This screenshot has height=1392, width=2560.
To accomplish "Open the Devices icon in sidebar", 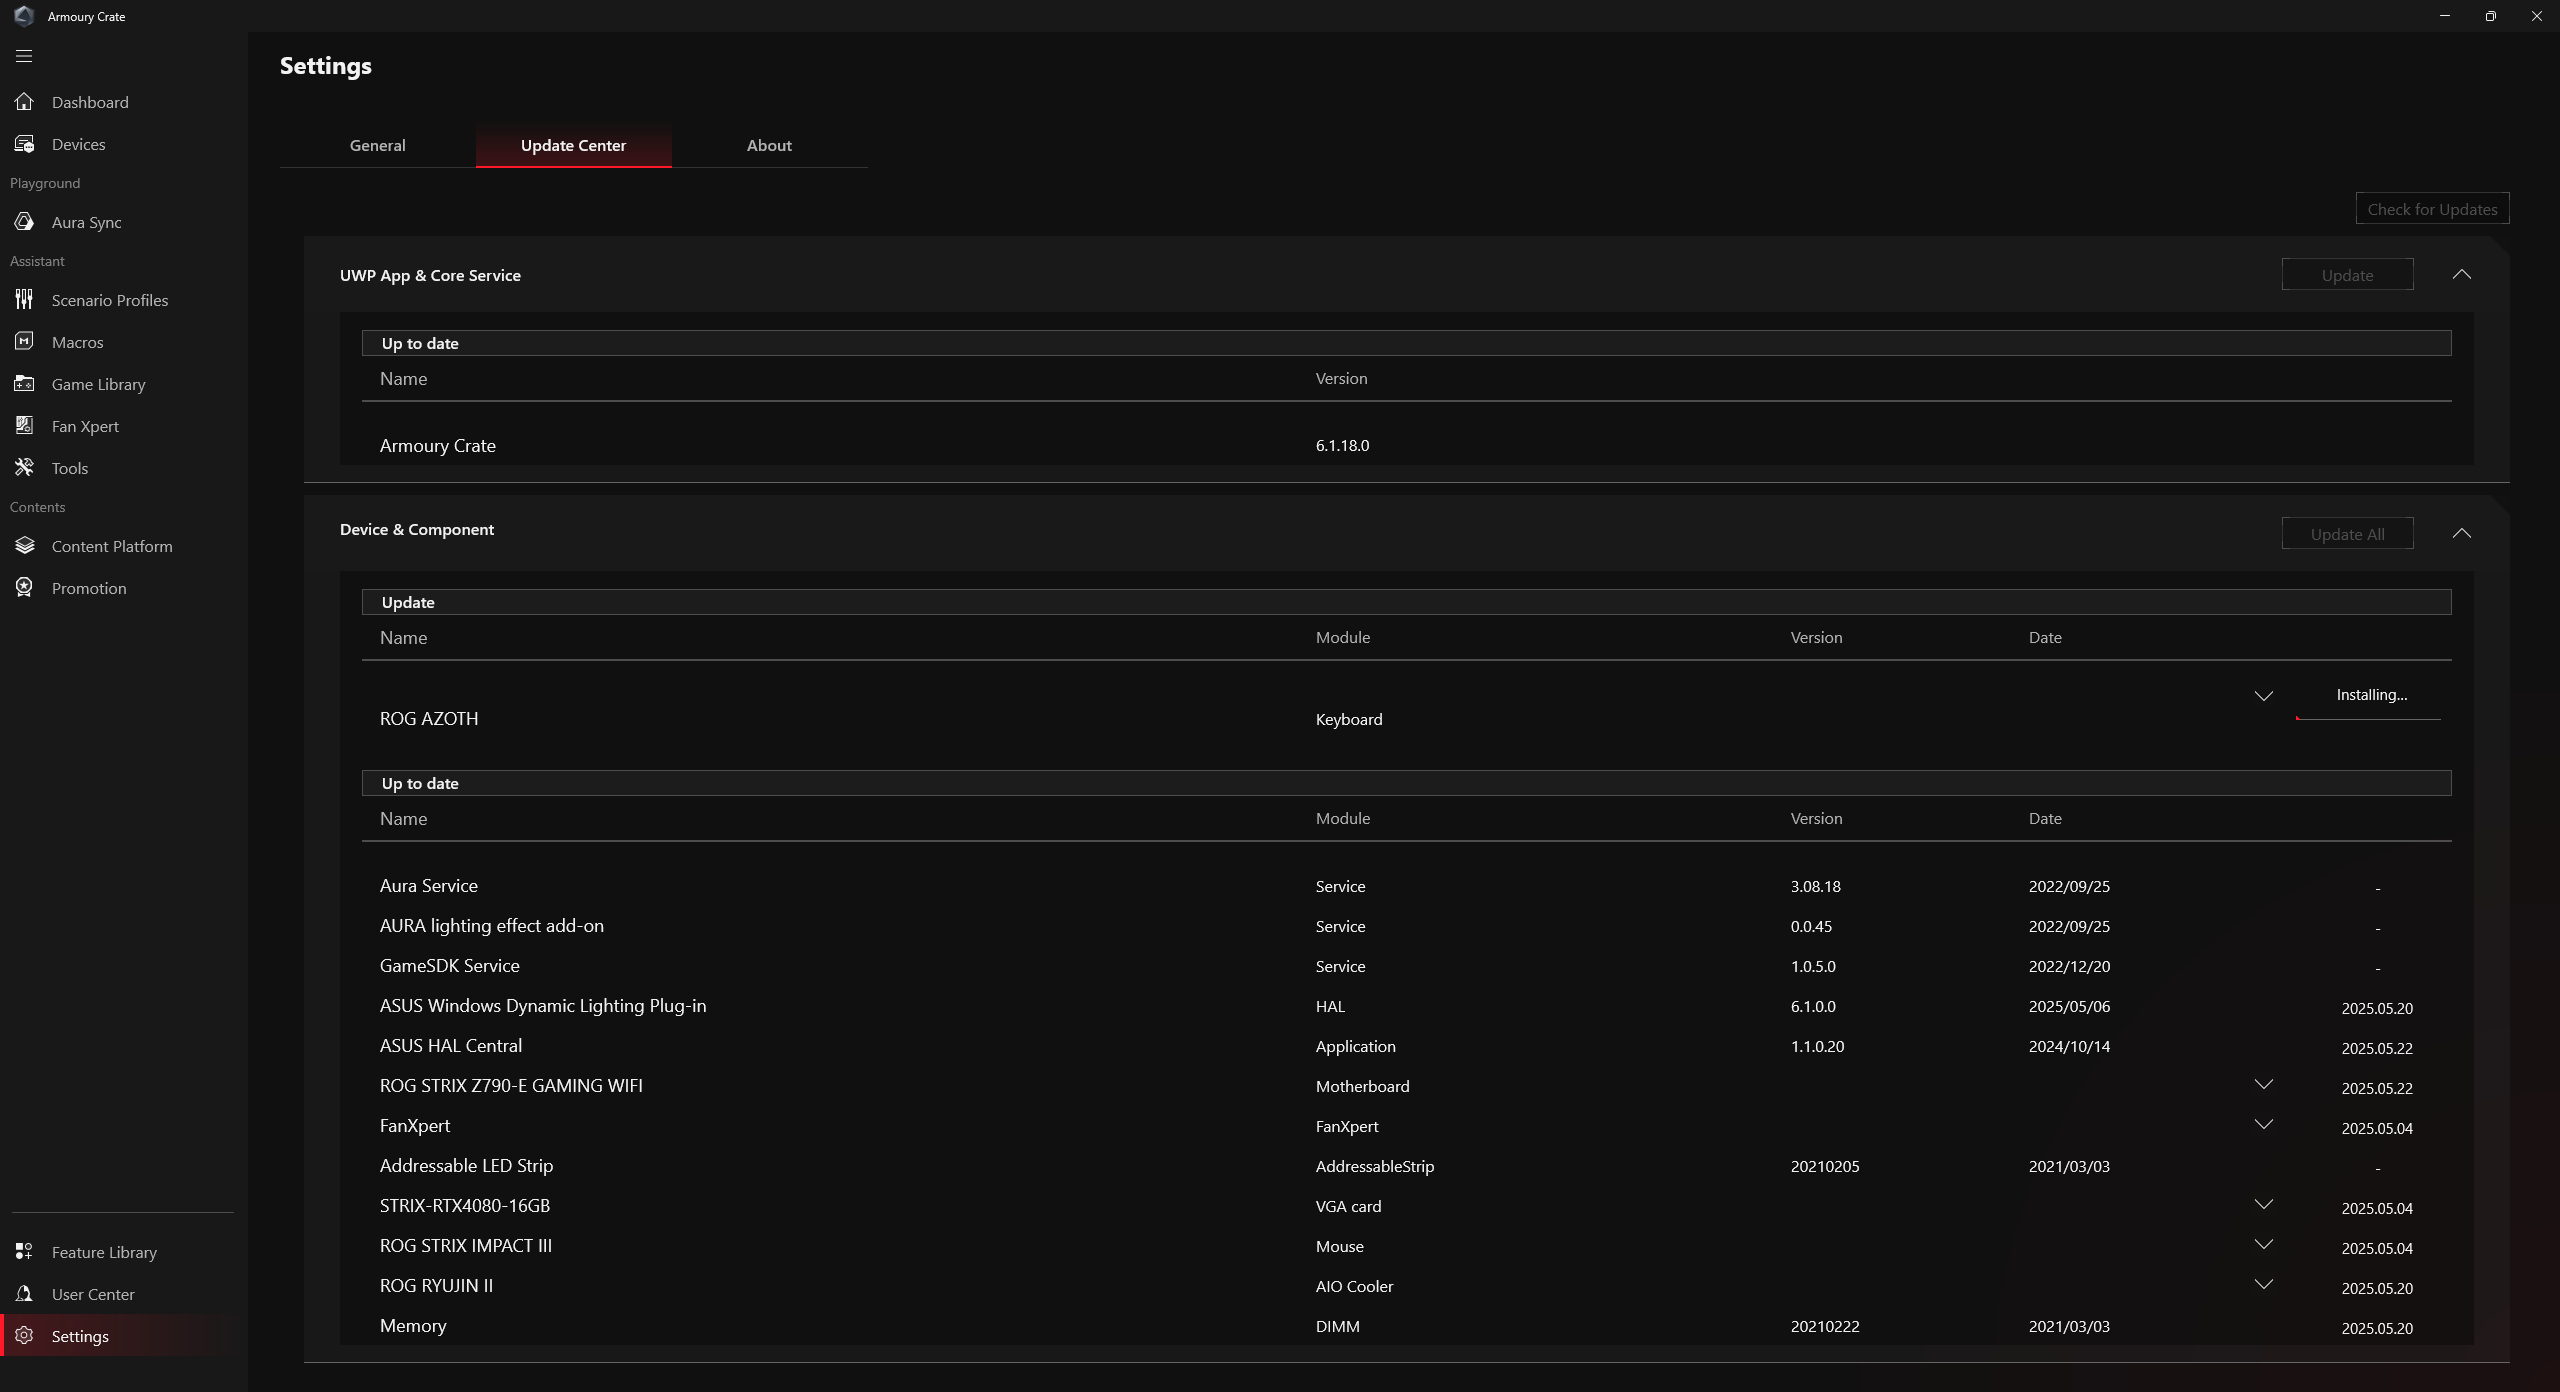I will click(24, 144).
